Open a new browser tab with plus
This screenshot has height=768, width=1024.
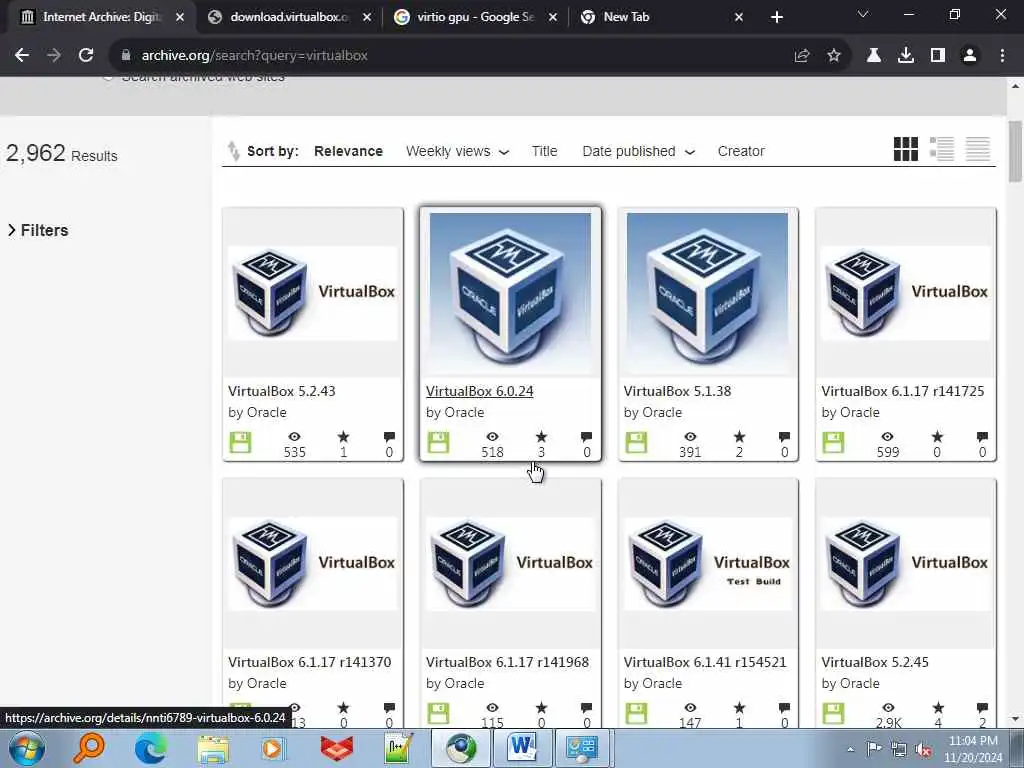pos(776,18)
